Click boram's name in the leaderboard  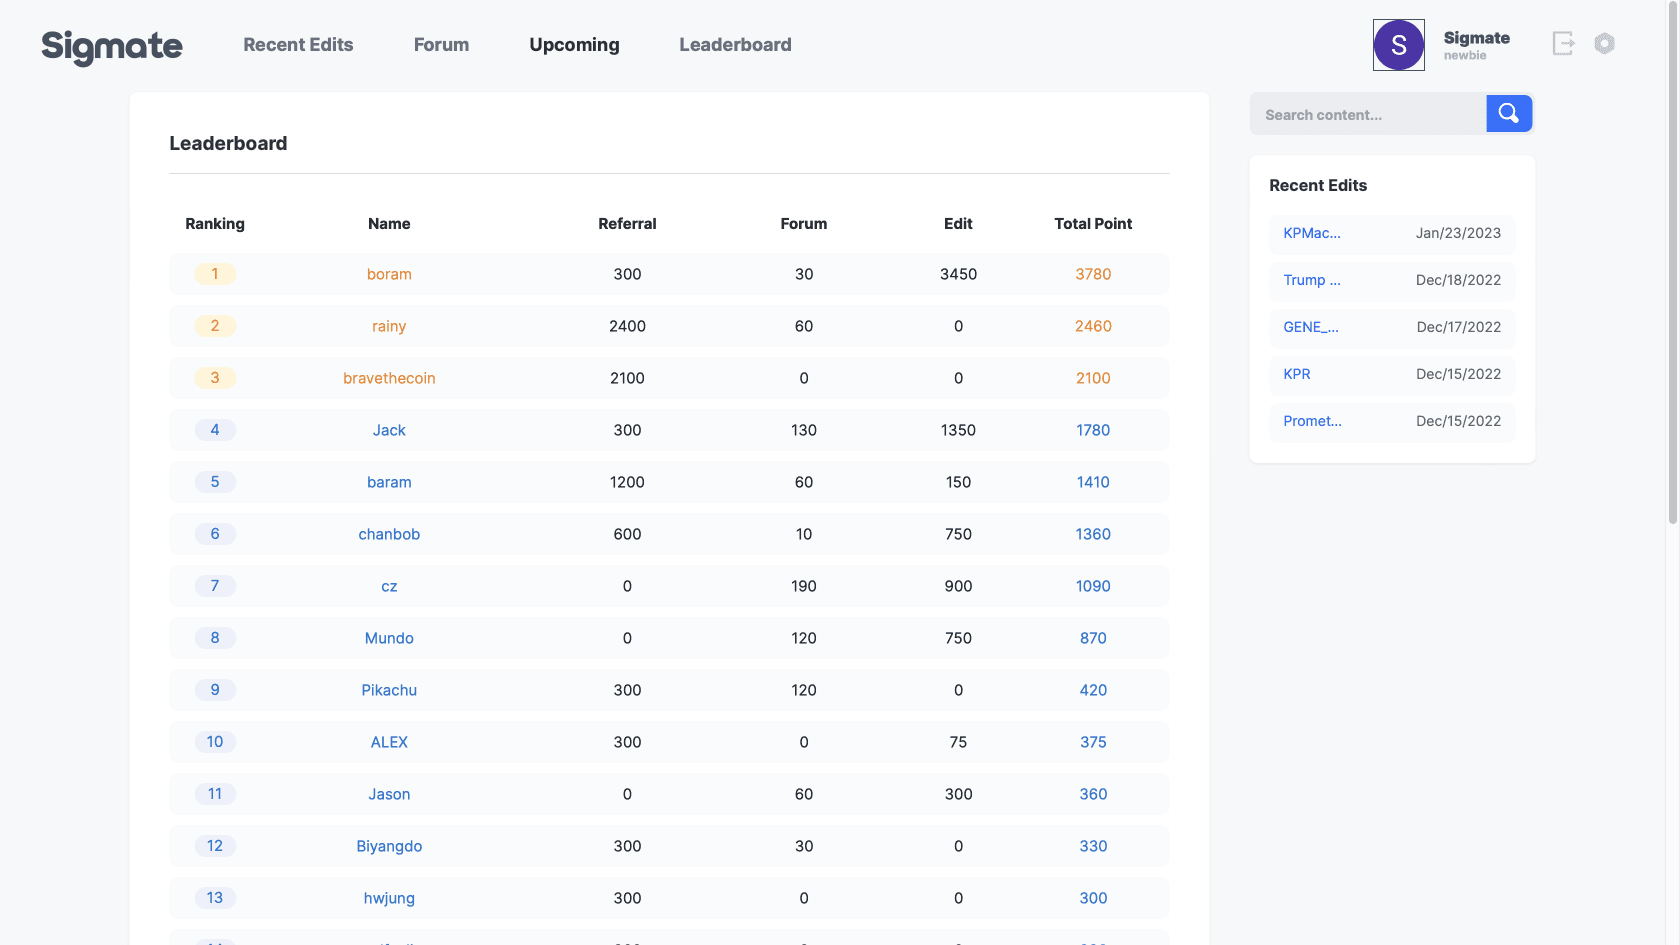point(389,273)
